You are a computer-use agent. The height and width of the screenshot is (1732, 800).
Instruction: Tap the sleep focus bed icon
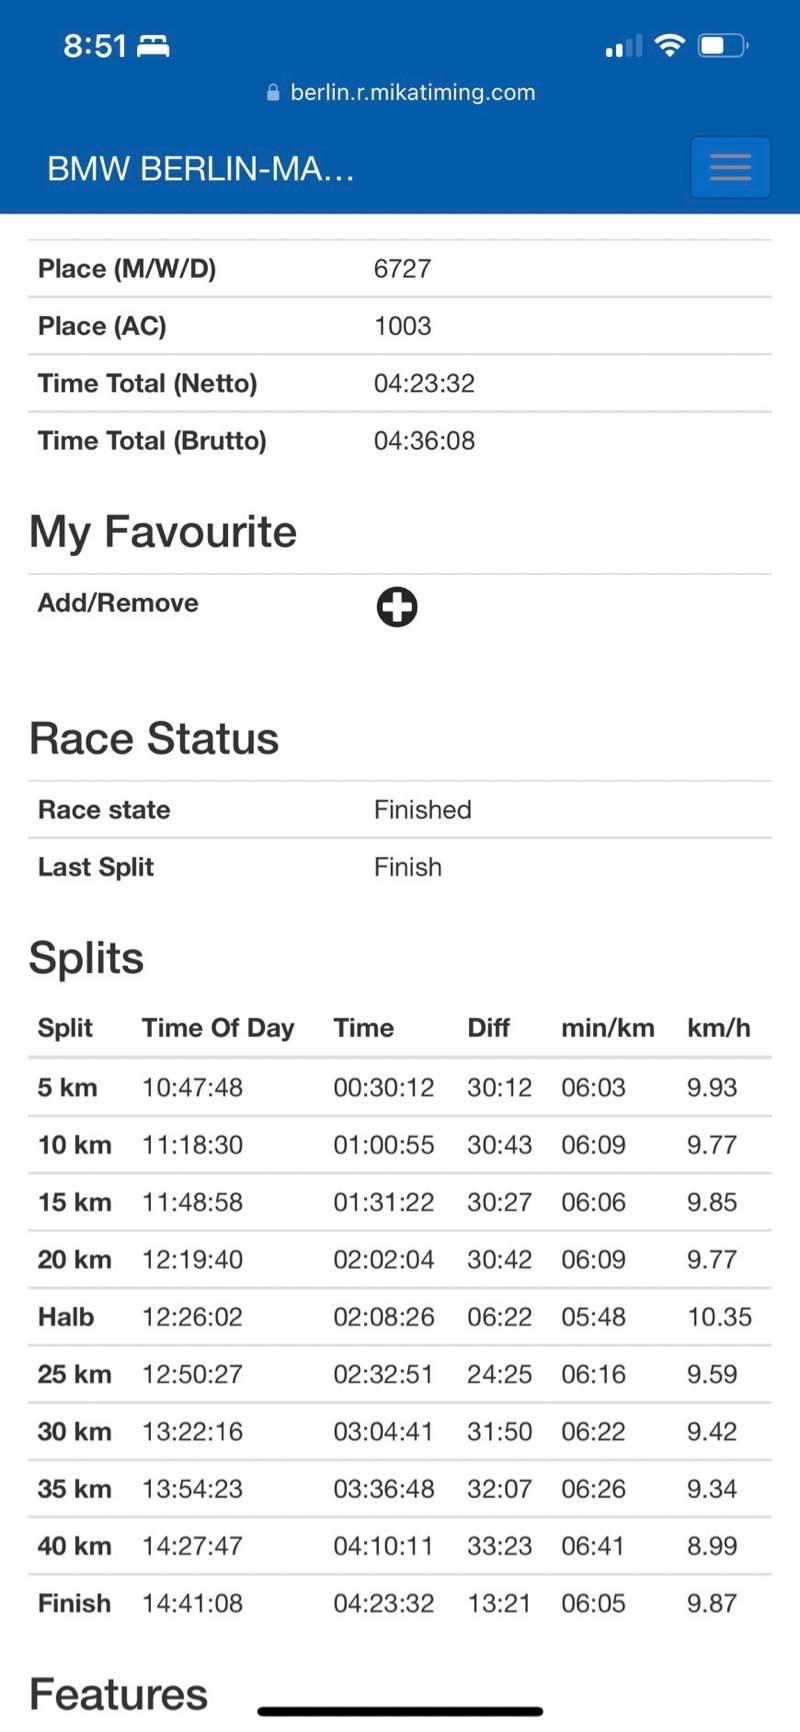coord(153,45)
